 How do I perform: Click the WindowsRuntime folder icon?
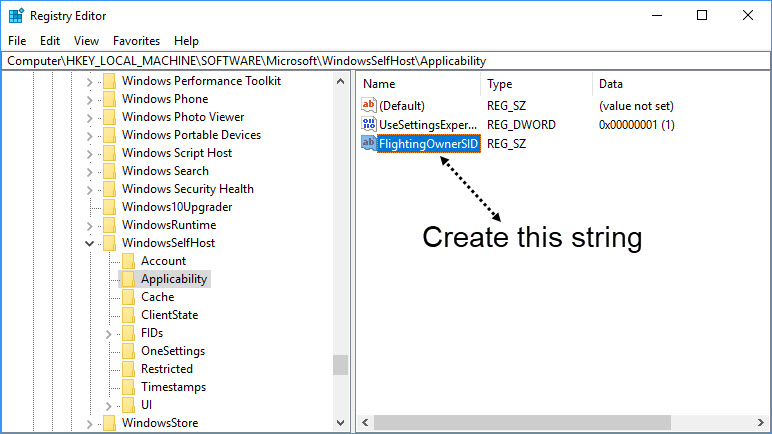click(x=110, y=225)
